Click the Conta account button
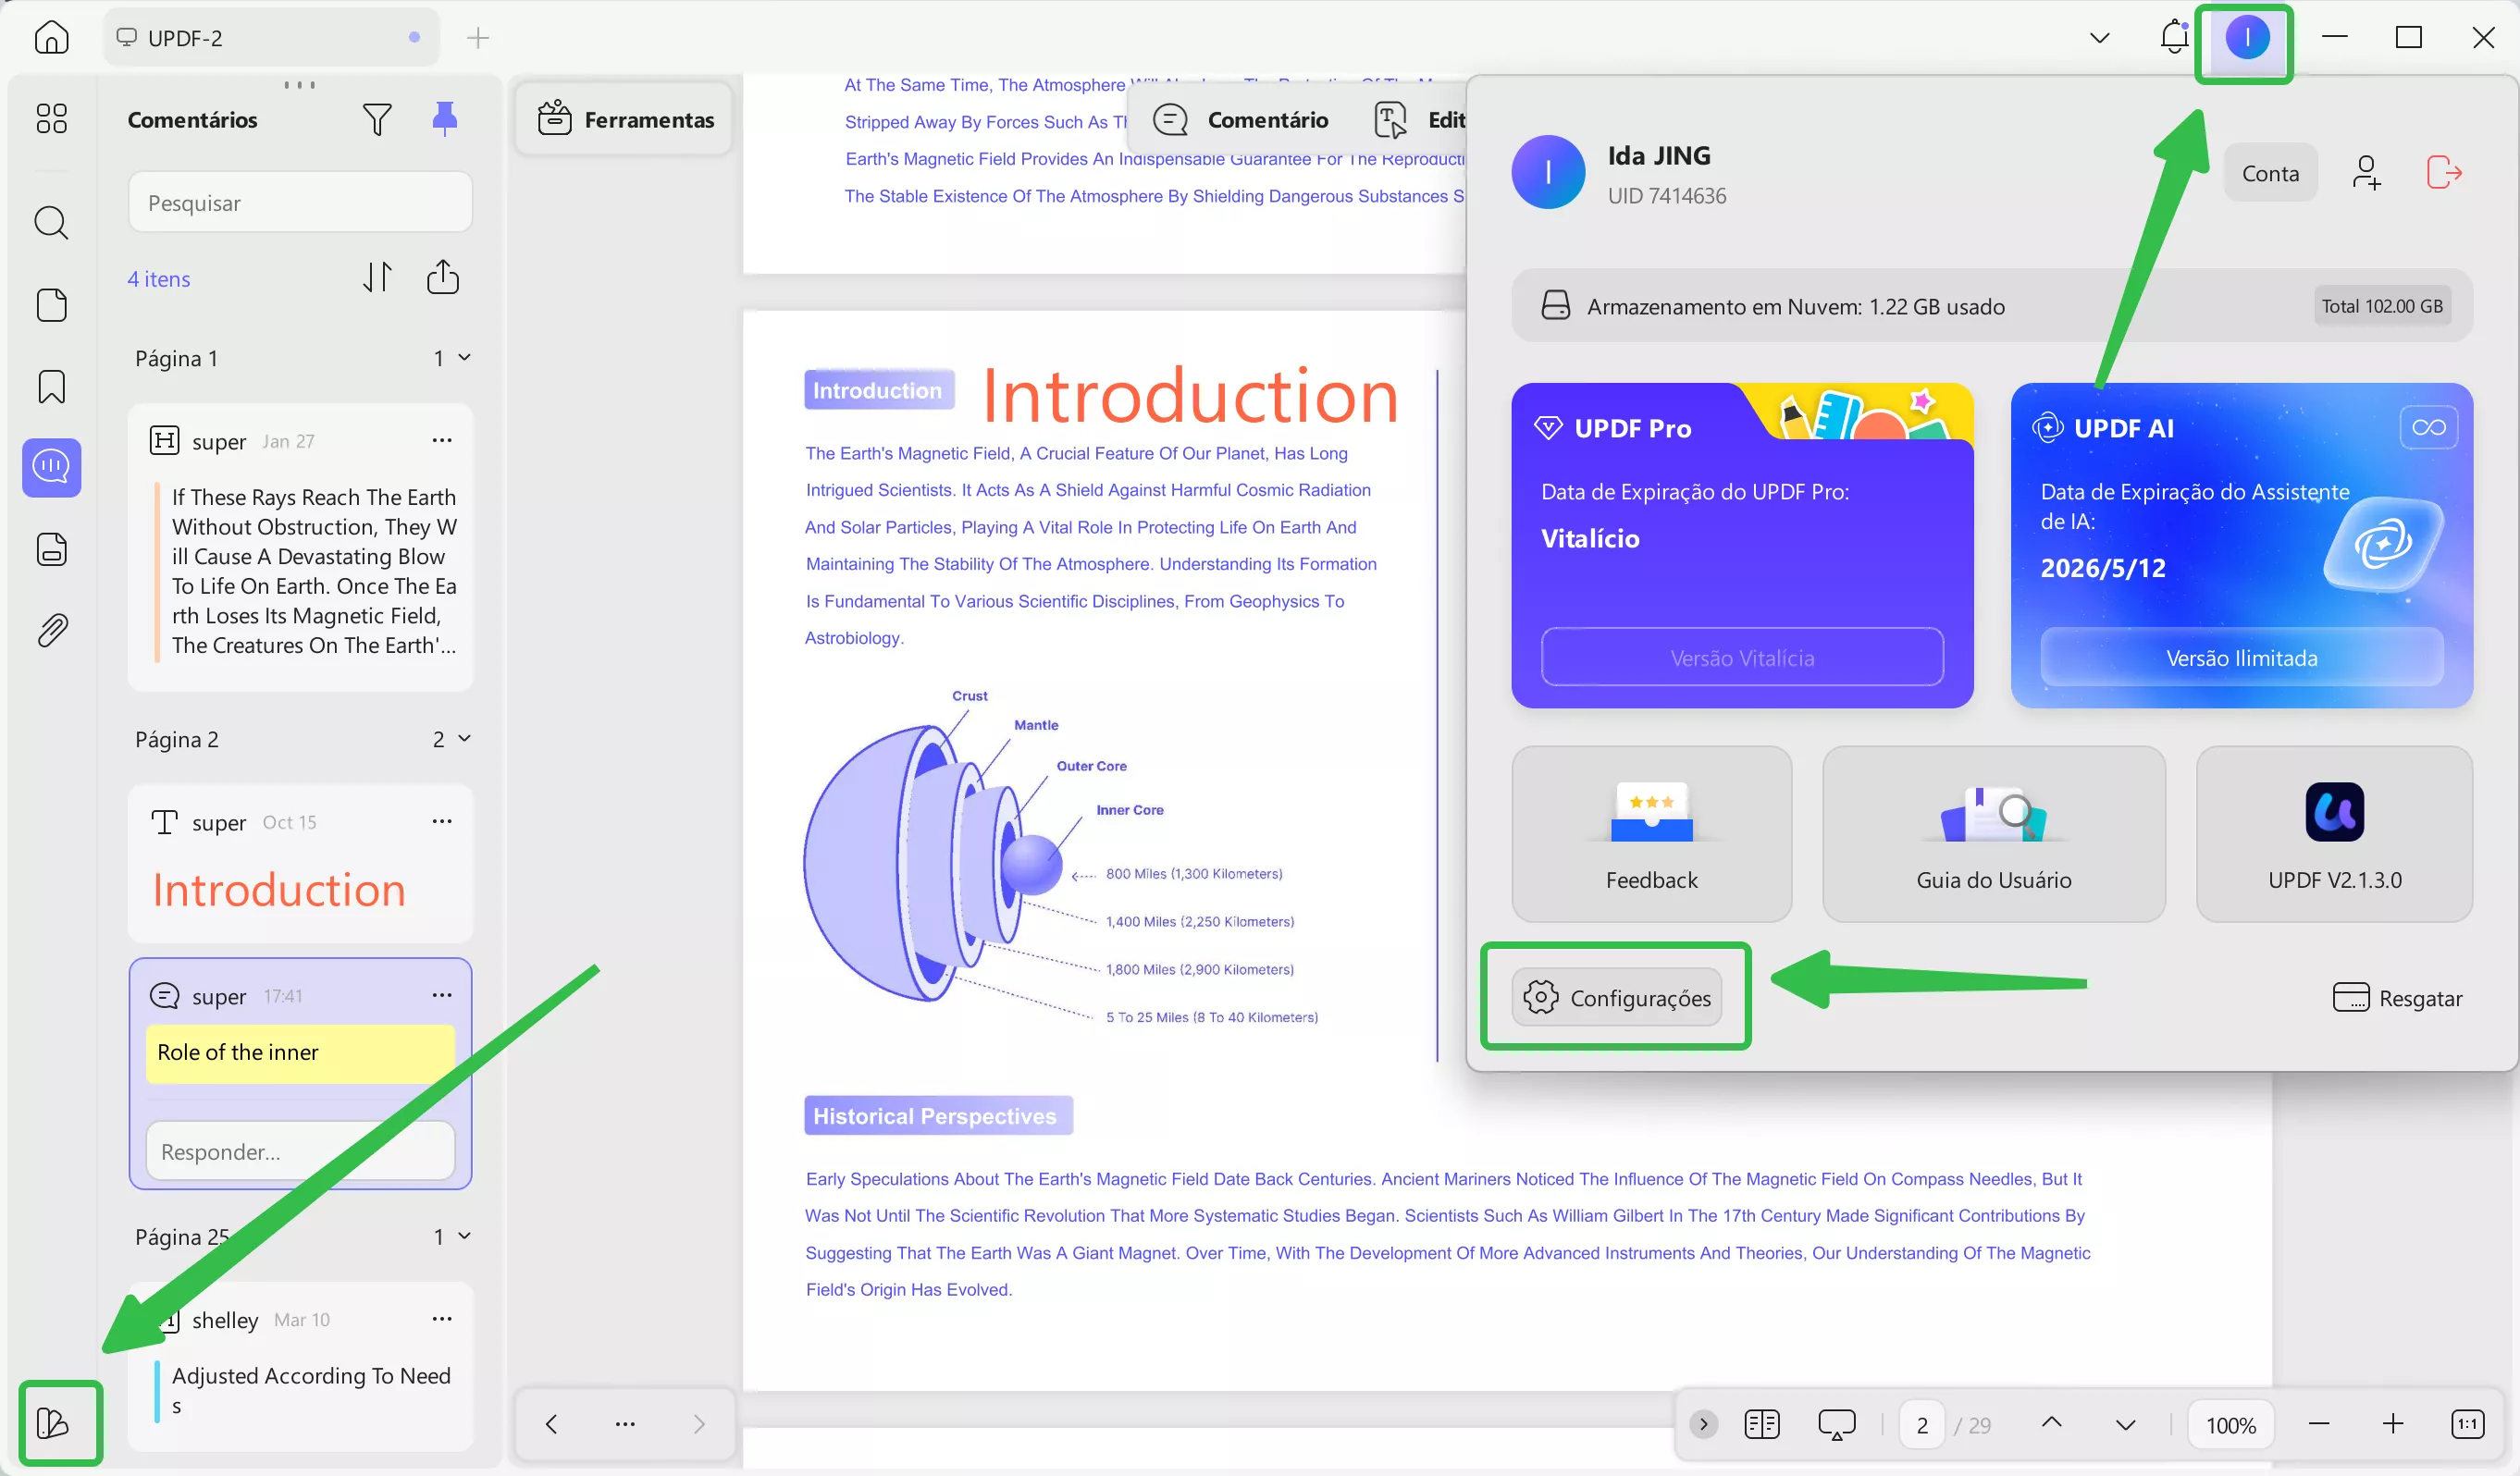This screenshot has height=1476, width=2520. 2270,173
